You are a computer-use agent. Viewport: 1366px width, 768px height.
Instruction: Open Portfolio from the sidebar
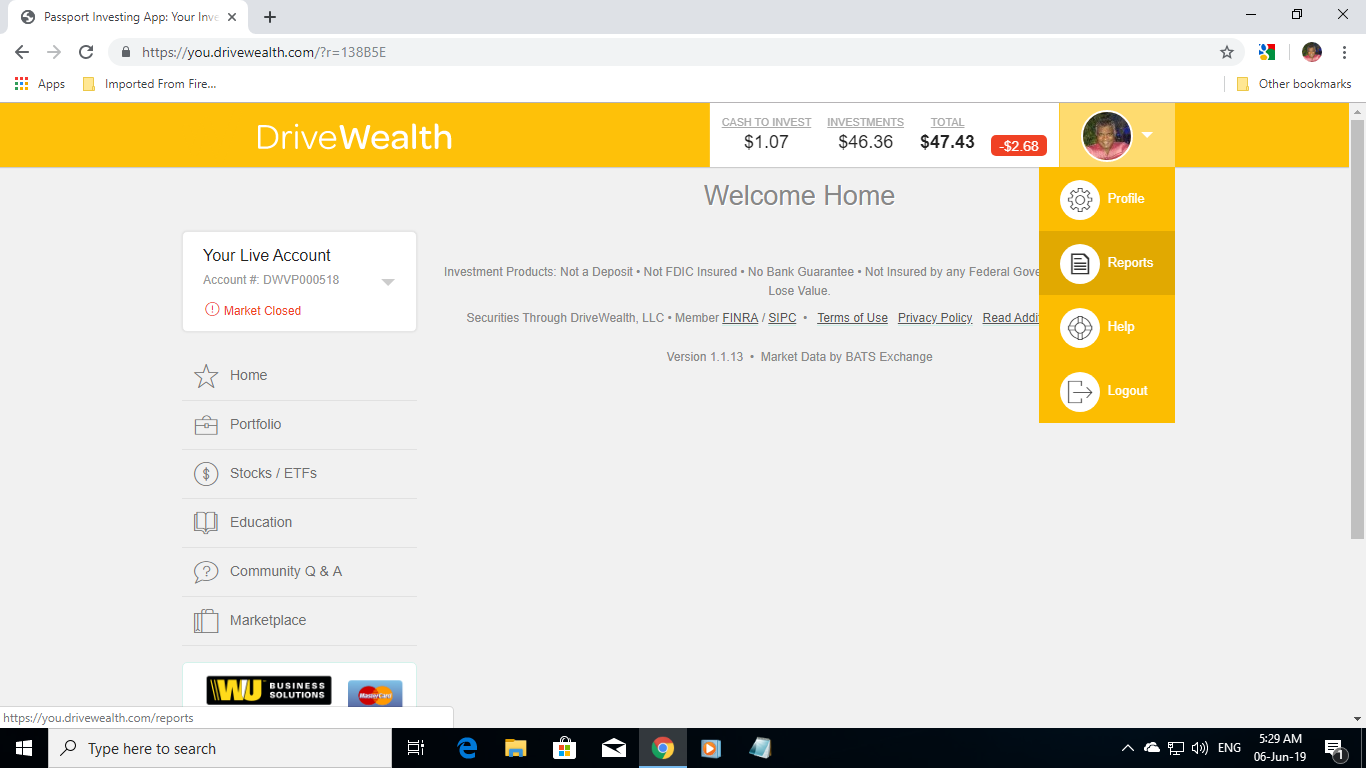tap(299, 425)
